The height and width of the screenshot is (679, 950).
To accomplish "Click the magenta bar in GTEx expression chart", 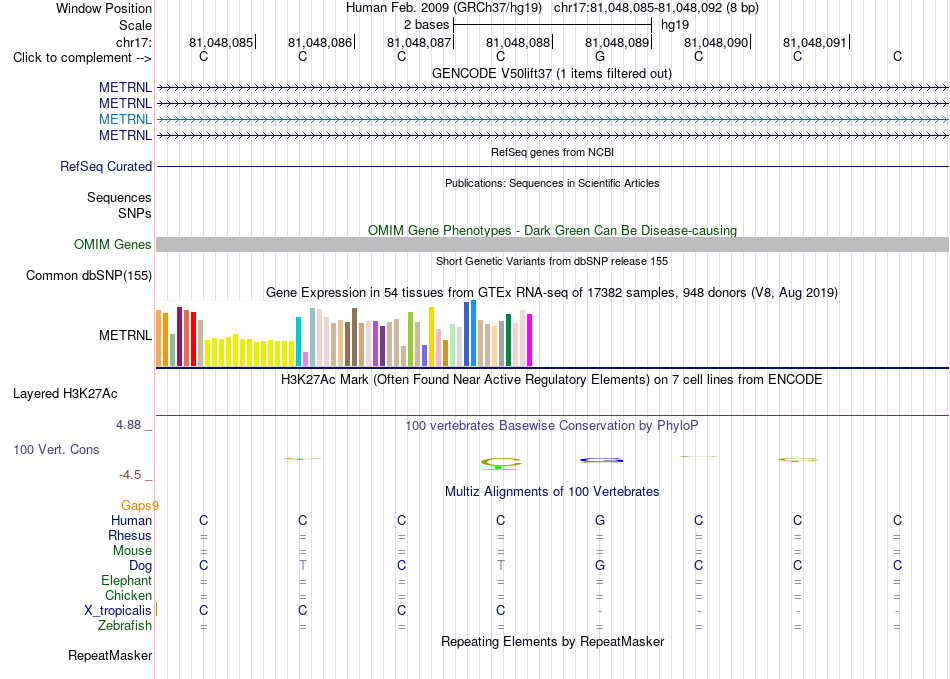I will tap(530, 340).
